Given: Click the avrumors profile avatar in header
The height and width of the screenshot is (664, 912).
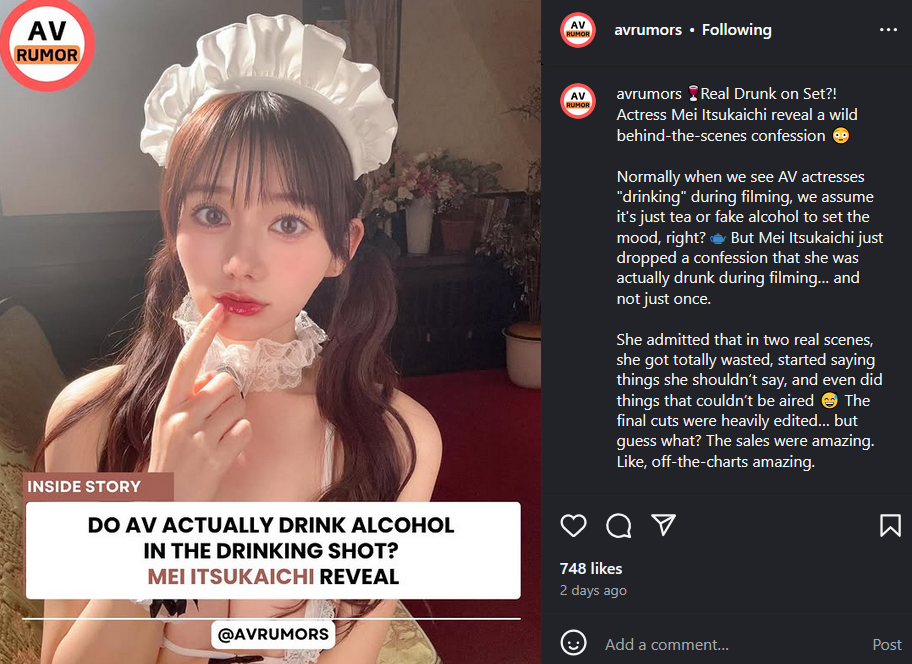Looking at the screenshot, I should [x=578, y=30].
